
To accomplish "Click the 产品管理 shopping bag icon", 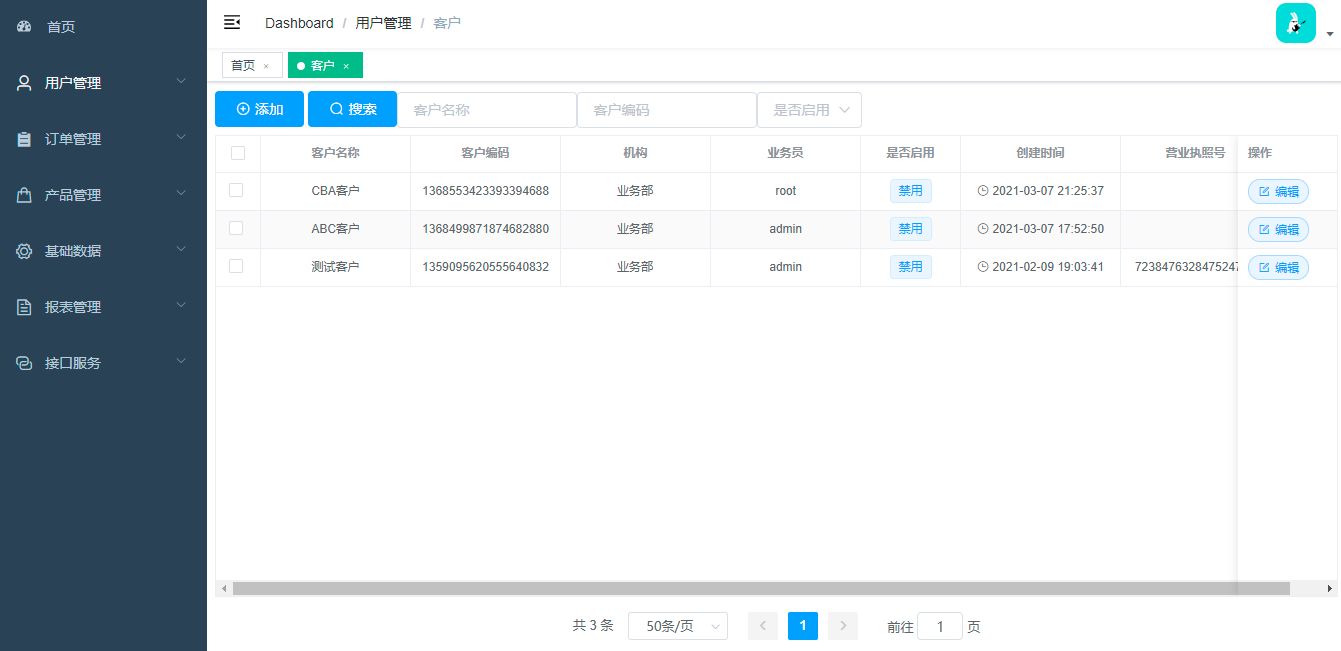I will coord(24,195).
